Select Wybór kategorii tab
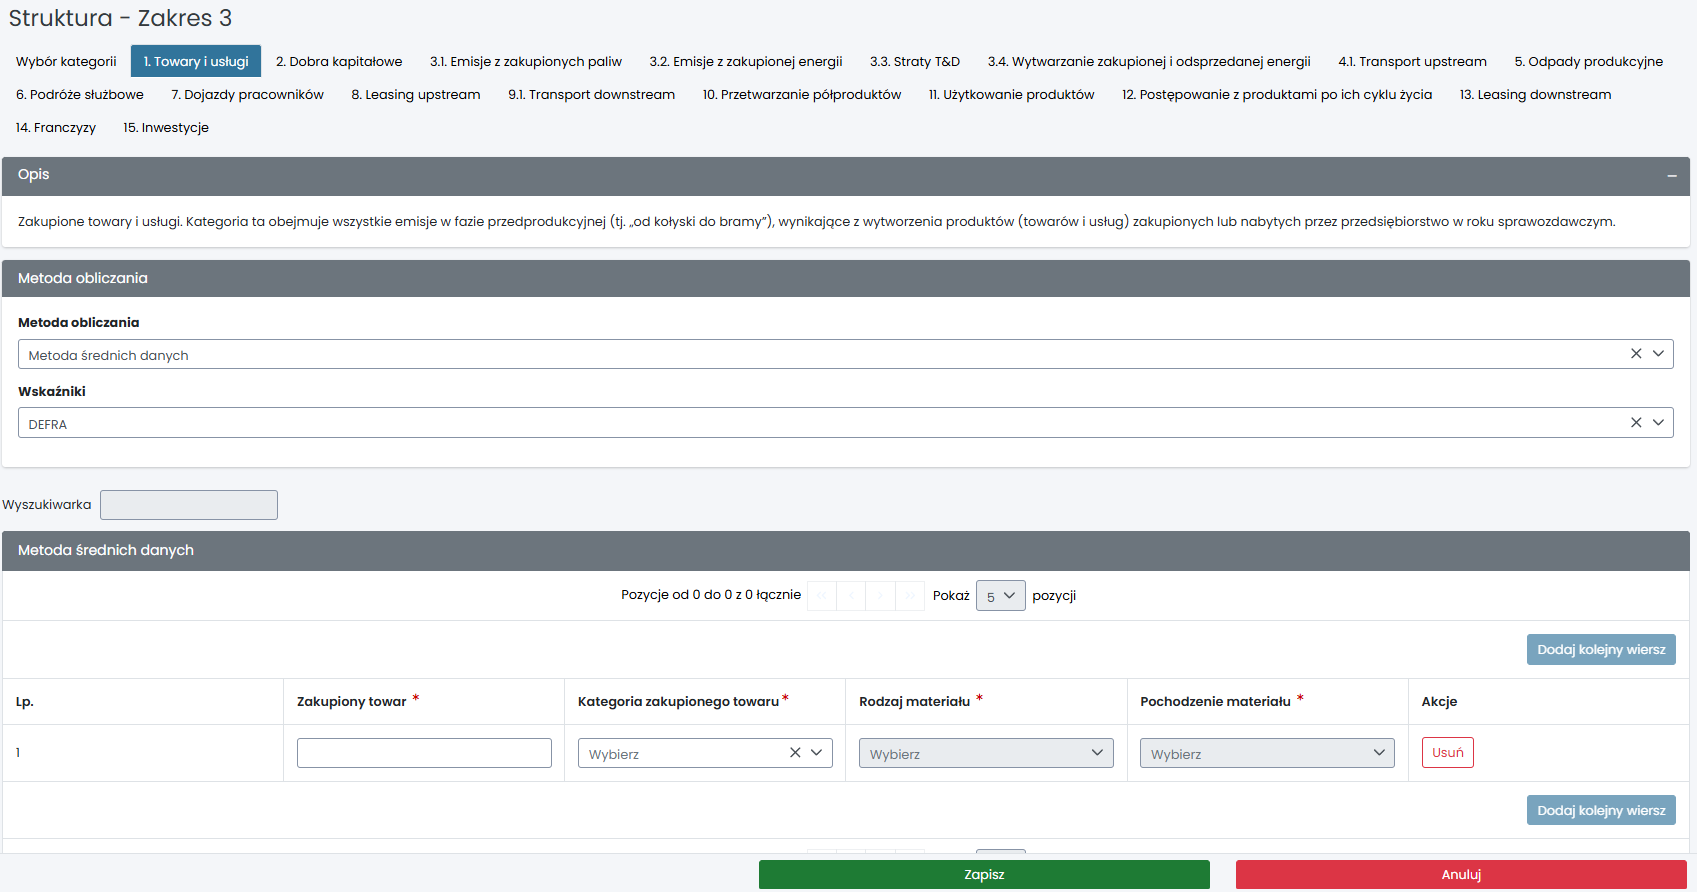 66,61
